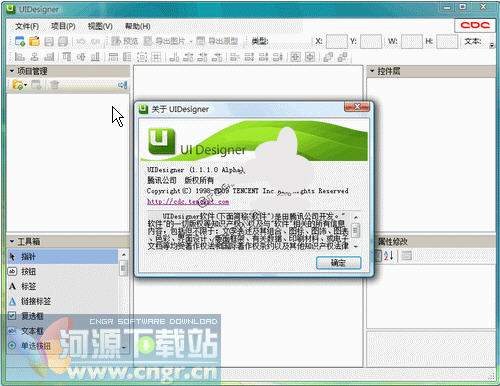This screenshot has height=386, width=500.
Task: Click the 预览 (Preview) toolbar button
Action: pyautogui.click(x=124, y=41)
